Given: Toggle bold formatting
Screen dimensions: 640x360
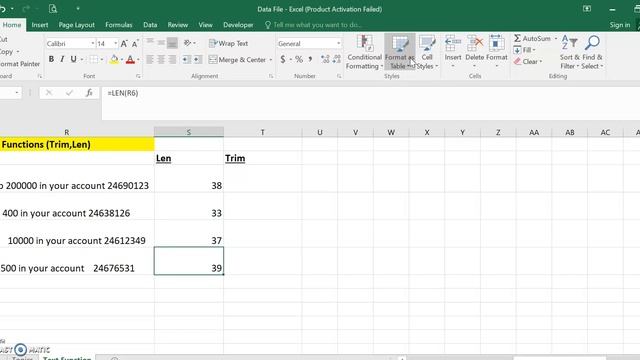Looking at the screenshot, I should 51,59.
